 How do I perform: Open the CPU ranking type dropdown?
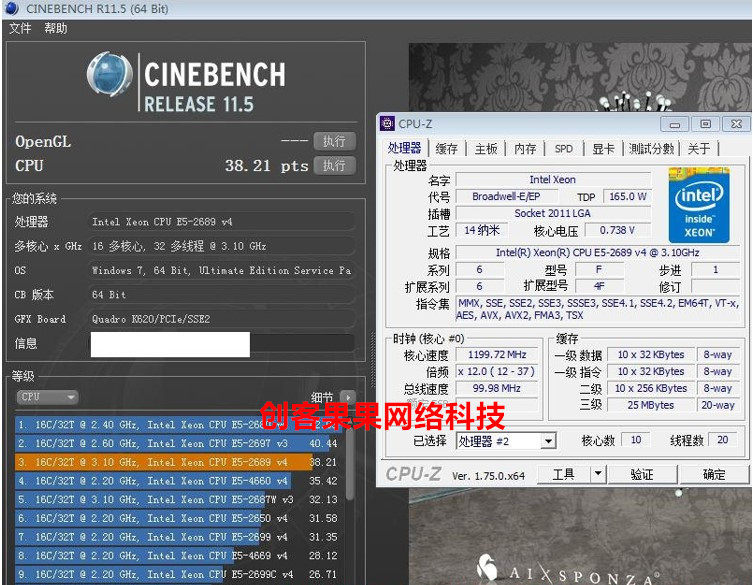click(48, 397)
